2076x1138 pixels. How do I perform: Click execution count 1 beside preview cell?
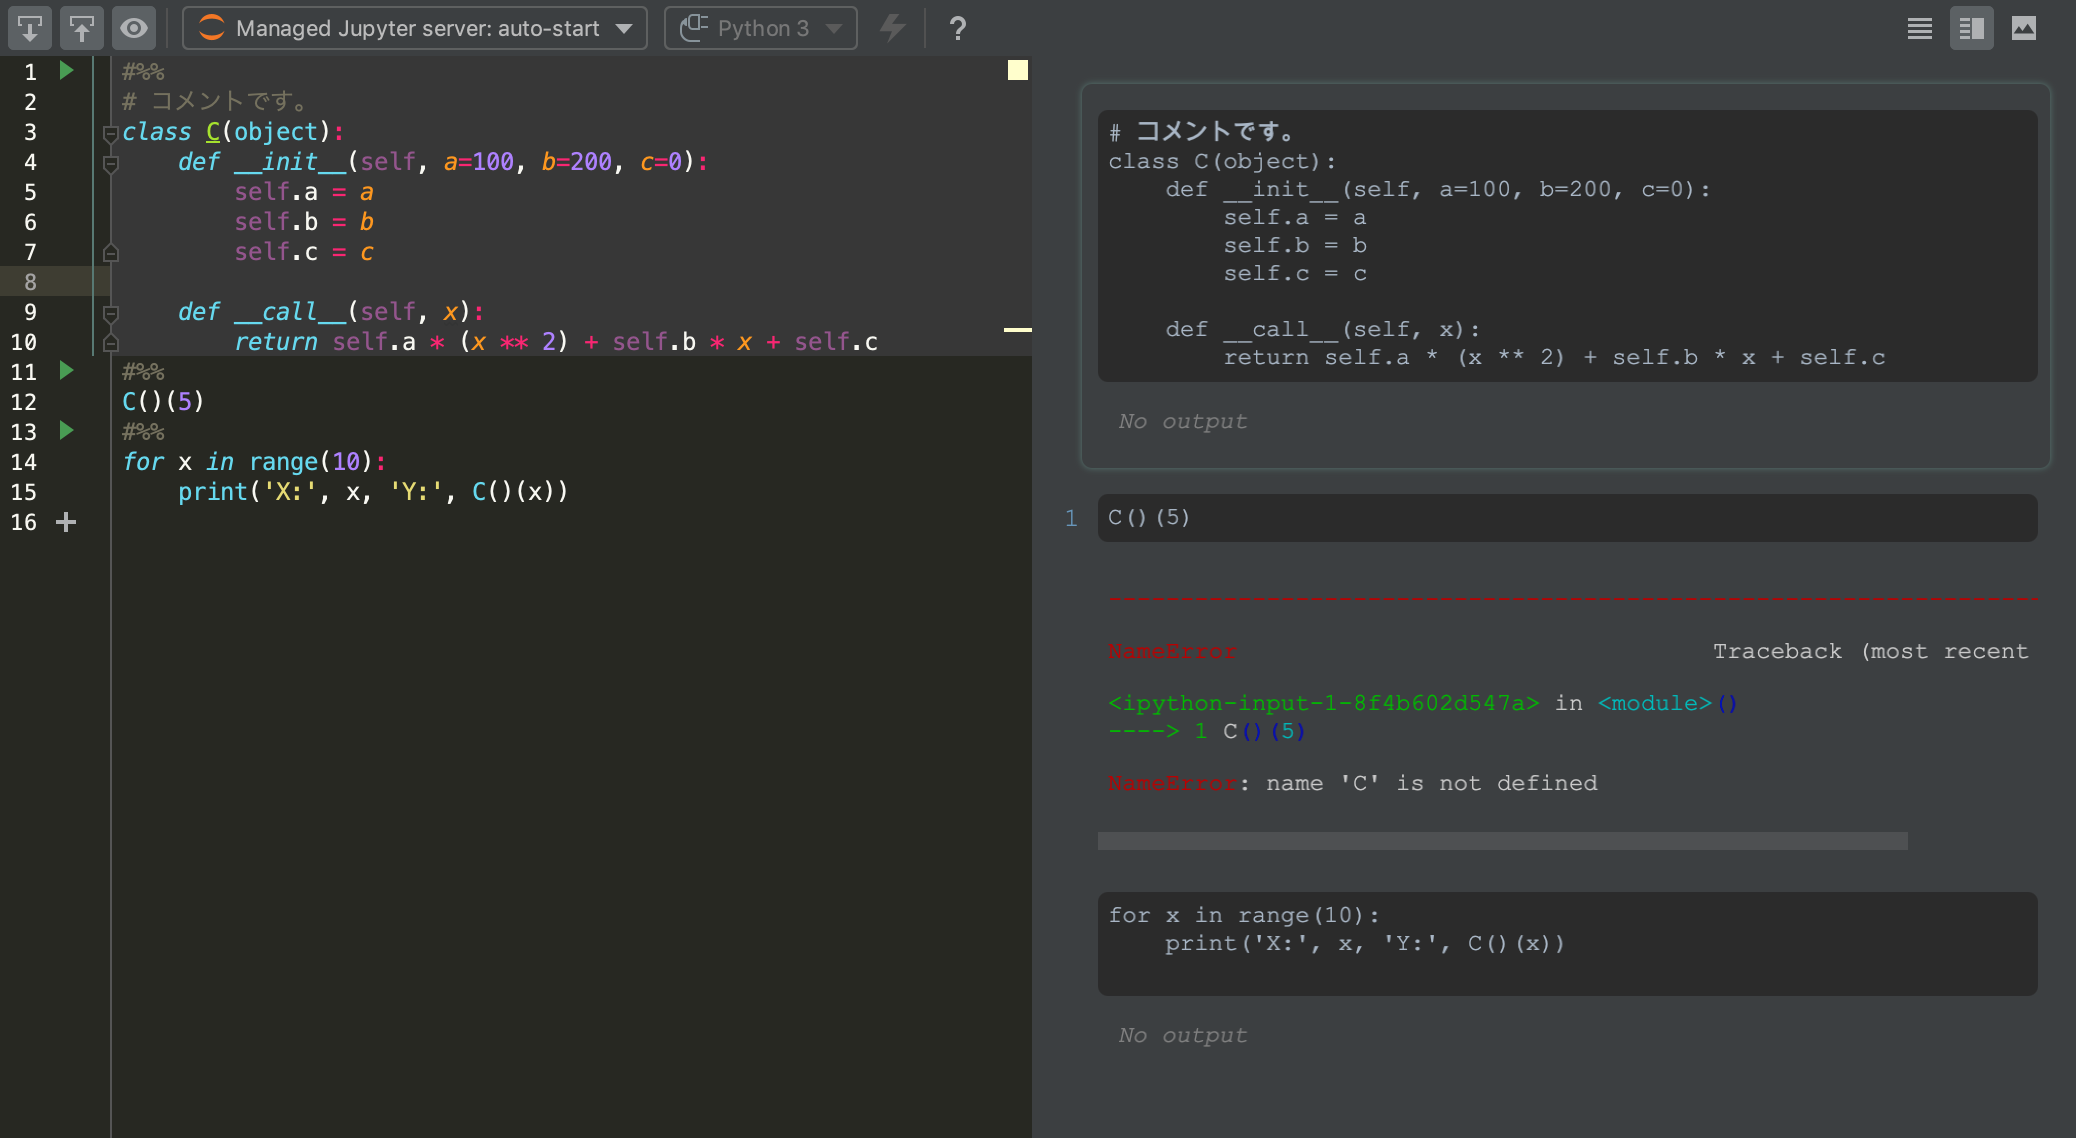click(x=1071, y=518)
